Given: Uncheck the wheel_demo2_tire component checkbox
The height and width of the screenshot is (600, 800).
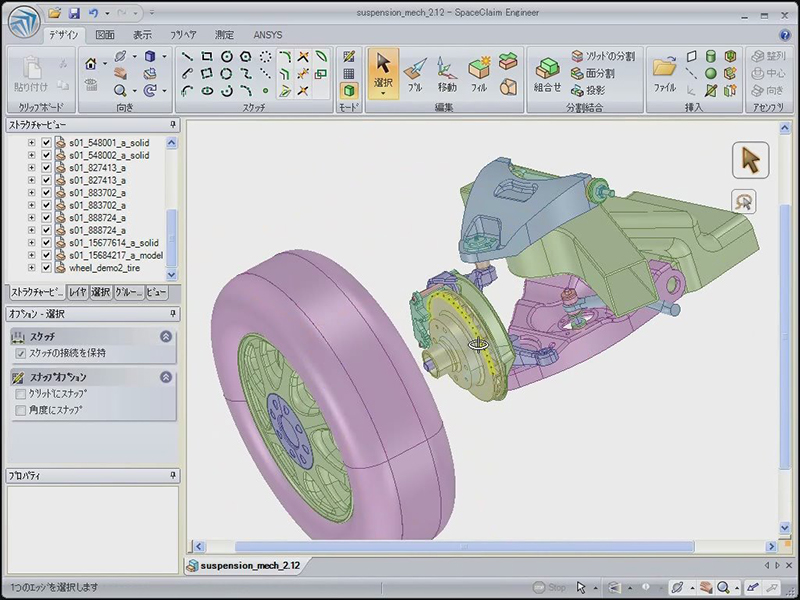Looking at the screenshot, I should coord(46,268).
